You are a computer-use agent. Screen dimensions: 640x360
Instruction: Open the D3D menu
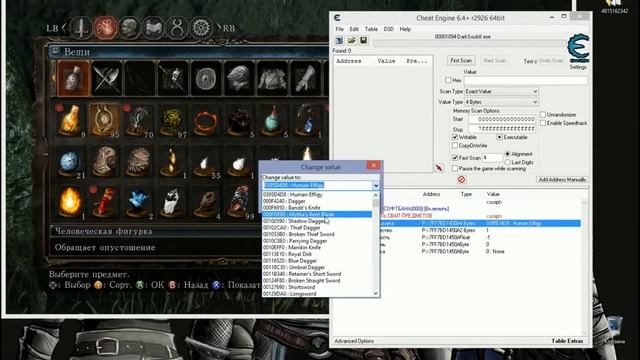pyautogui.click(x=389, y=29)
